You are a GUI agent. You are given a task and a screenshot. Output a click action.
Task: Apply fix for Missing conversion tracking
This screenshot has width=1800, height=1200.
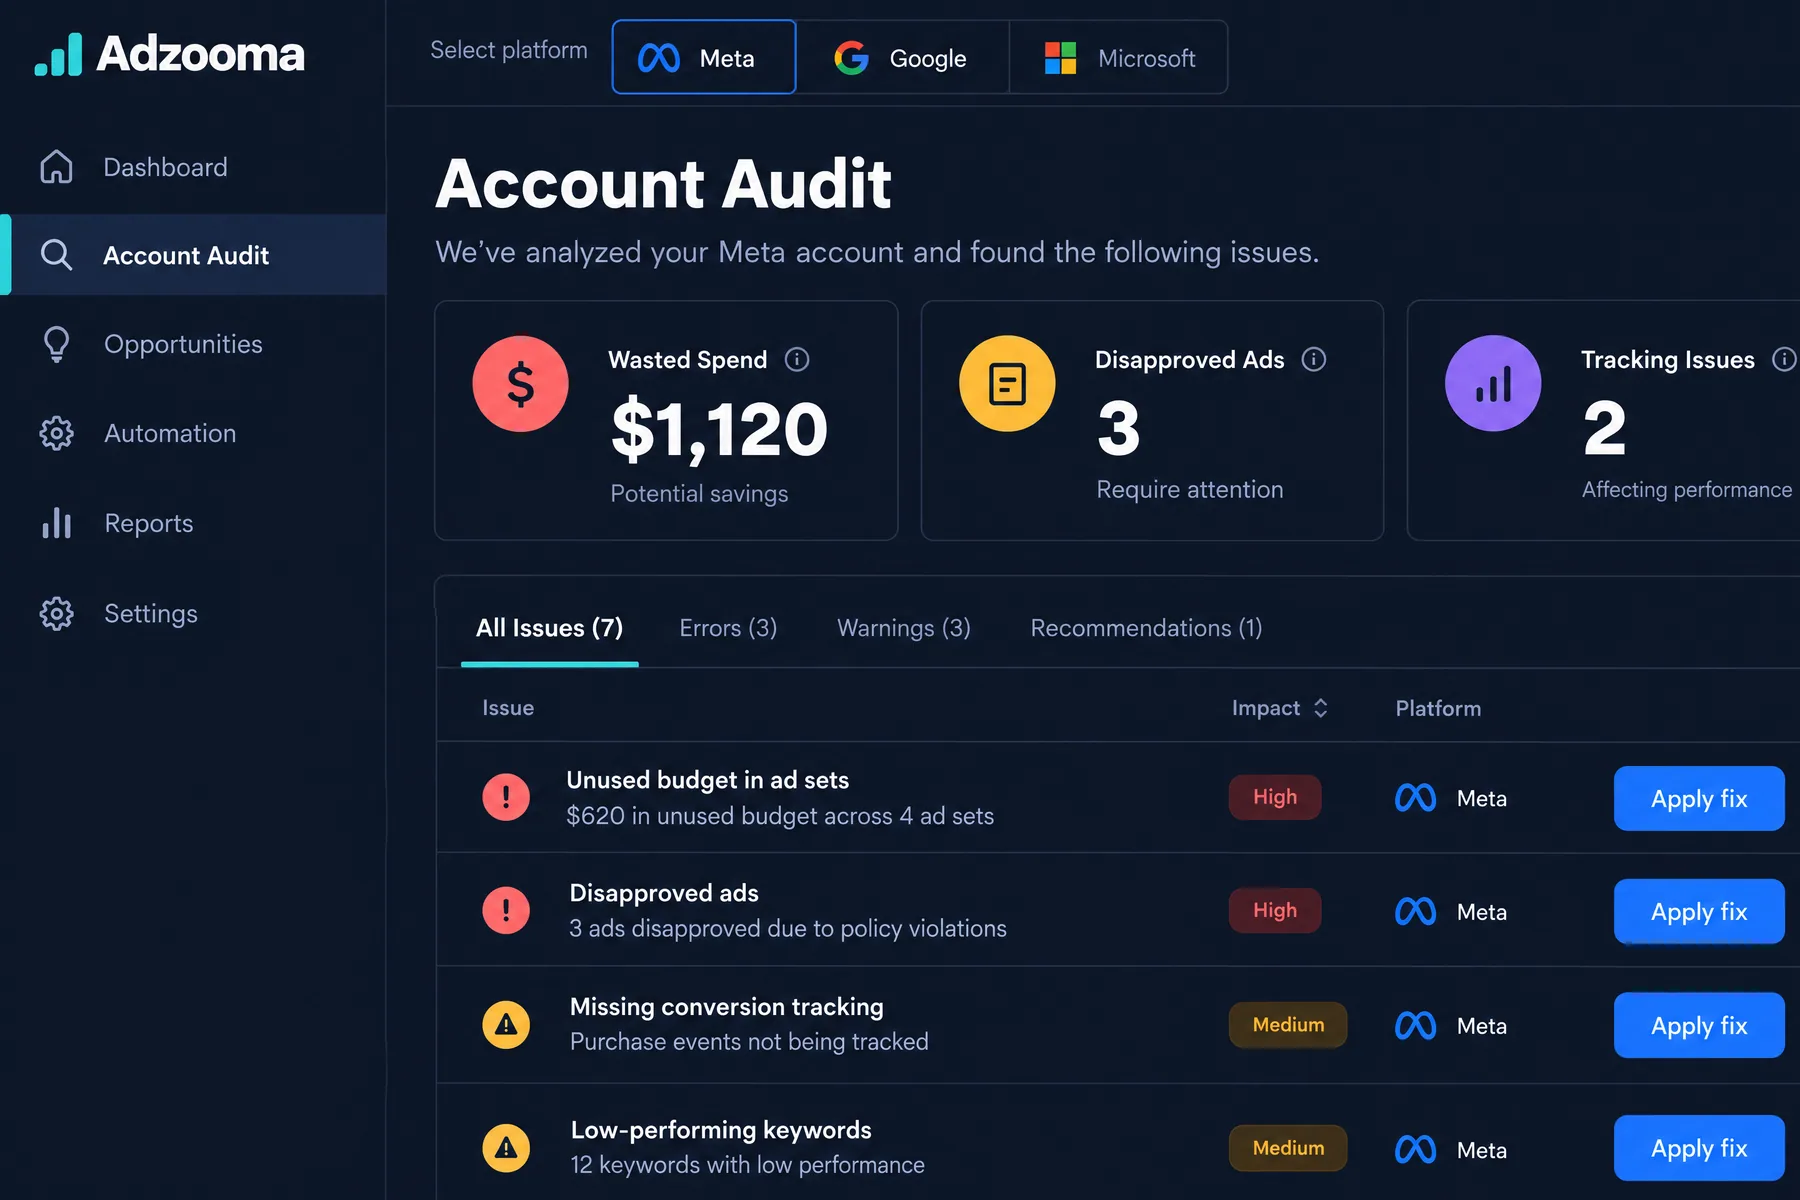pyautogui.click(x=1699, y=1025)
